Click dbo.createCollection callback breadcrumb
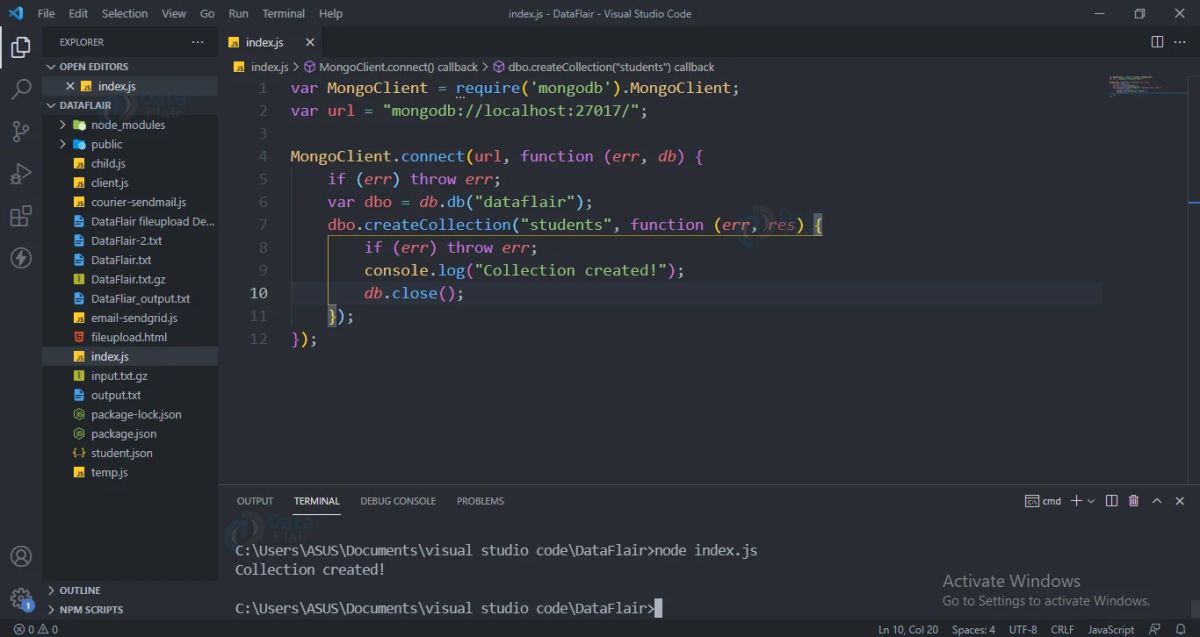The image size is (1200, 637). point(611,67)
